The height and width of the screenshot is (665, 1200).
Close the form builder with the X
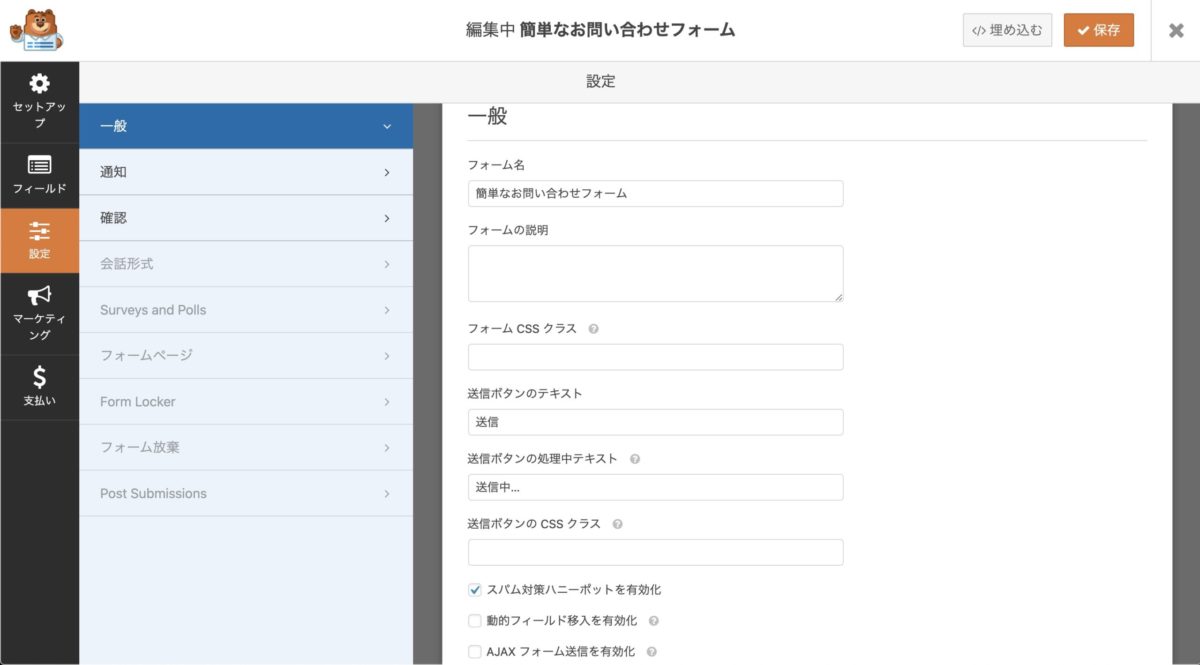(x=1176, y=30)
